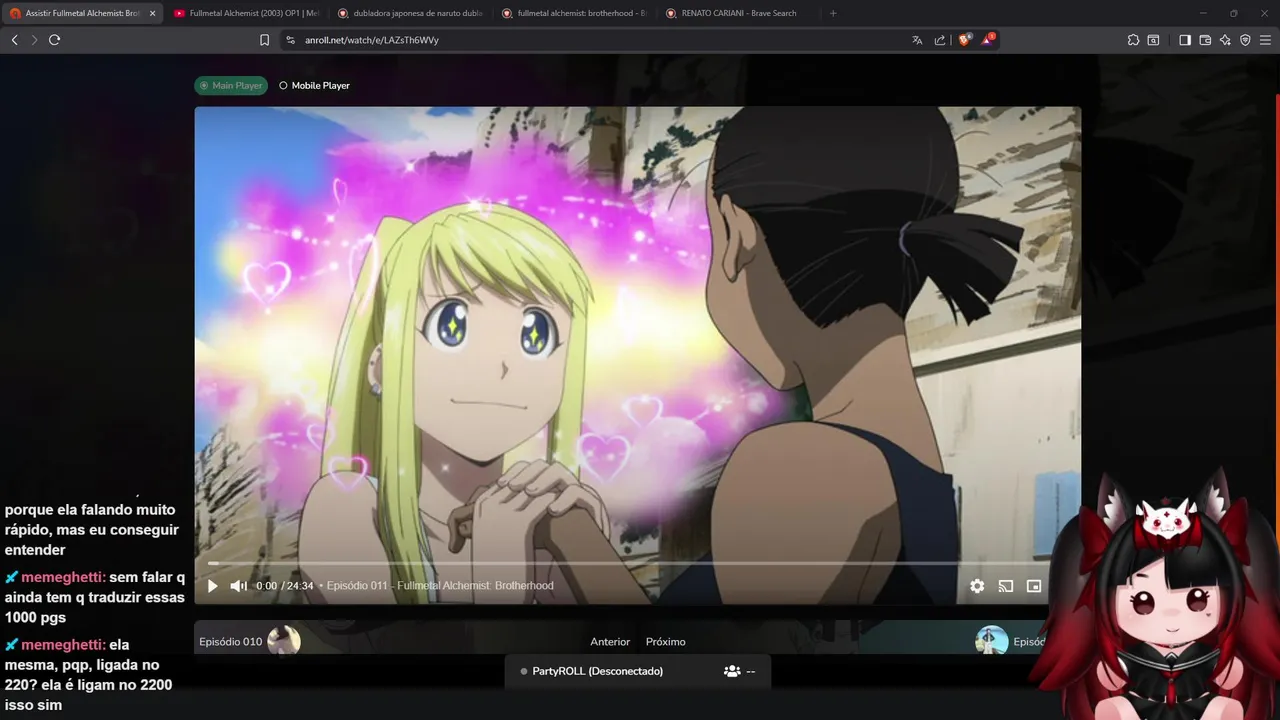Open the extensions puzzle icon
This screenshot has width=1280, height=720.
[1133, 40]
